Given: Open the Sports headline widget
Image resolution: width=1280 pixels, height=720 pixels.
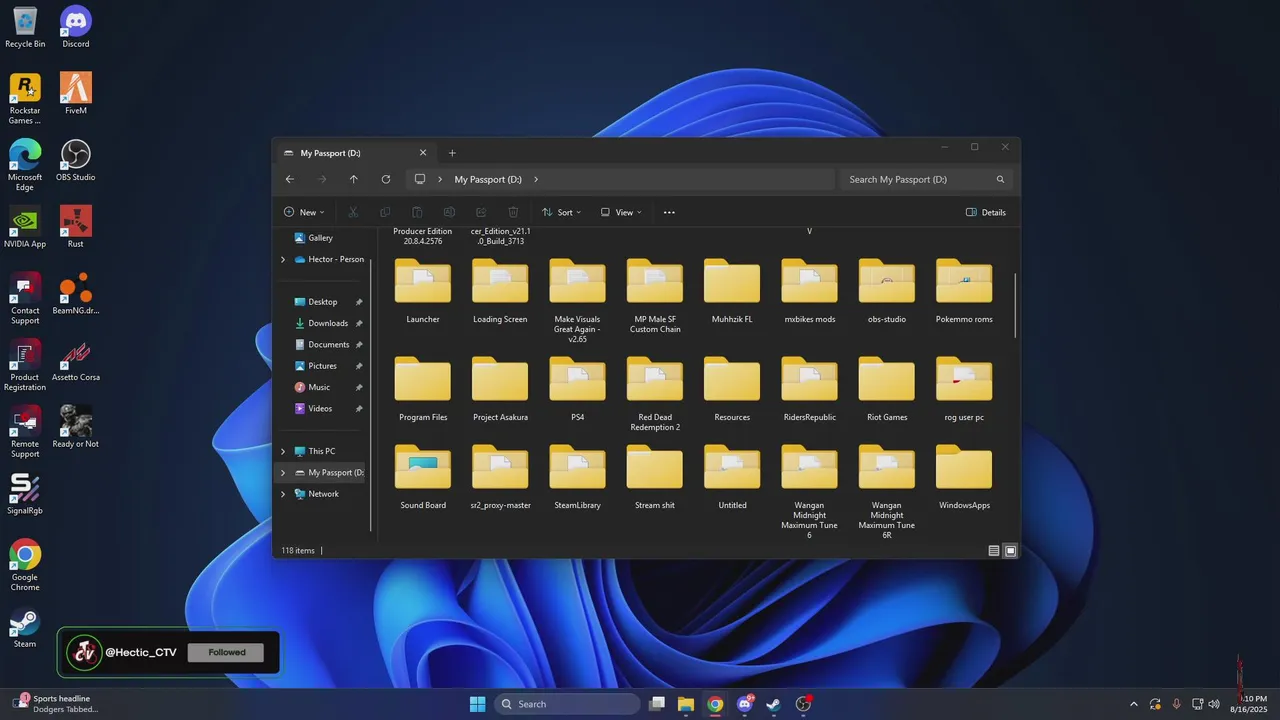Looking at the screenshot, I should point(55,704).
